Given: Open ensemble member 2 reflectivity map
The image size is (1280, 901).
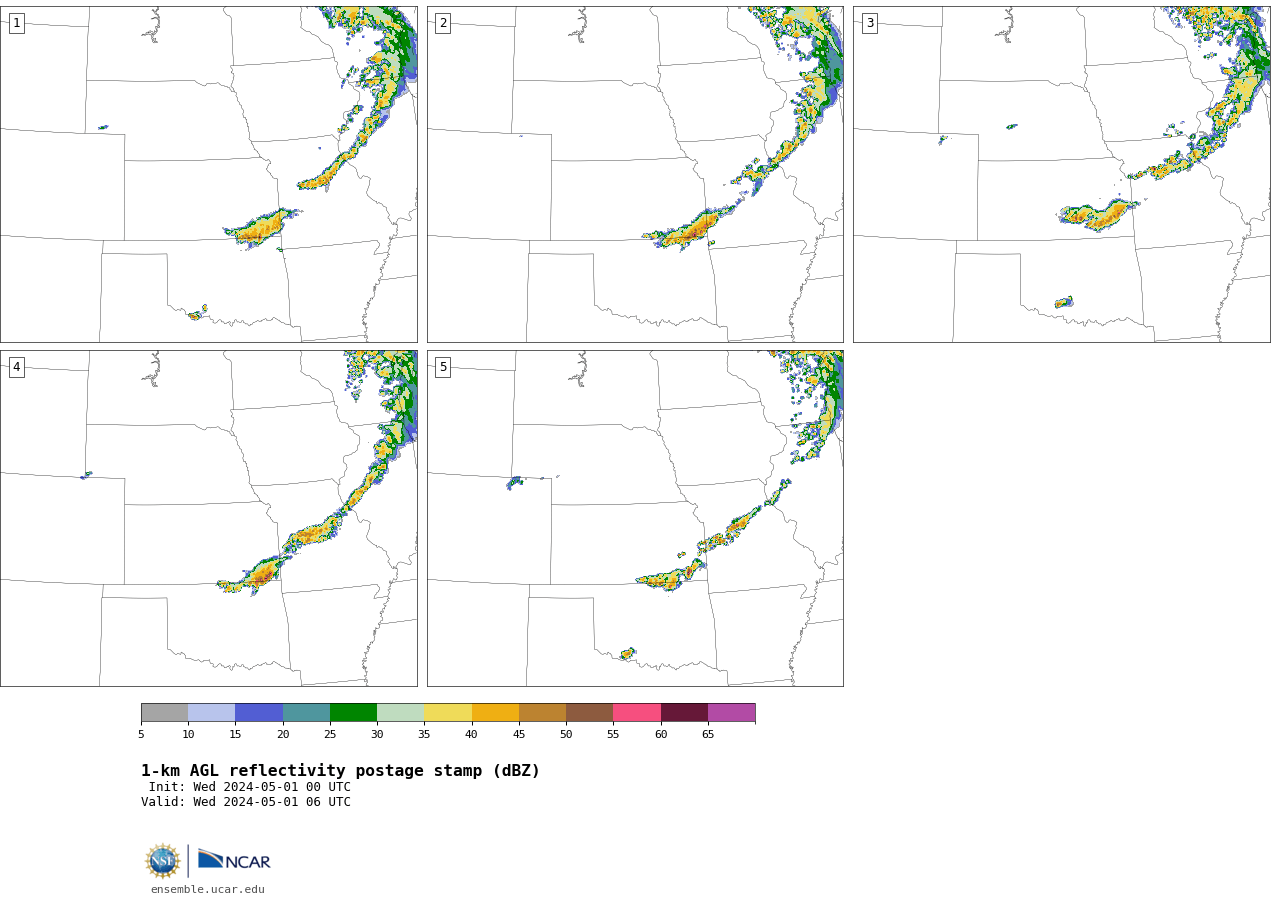Looking at the screenshot, I should [x=635, y=174].
